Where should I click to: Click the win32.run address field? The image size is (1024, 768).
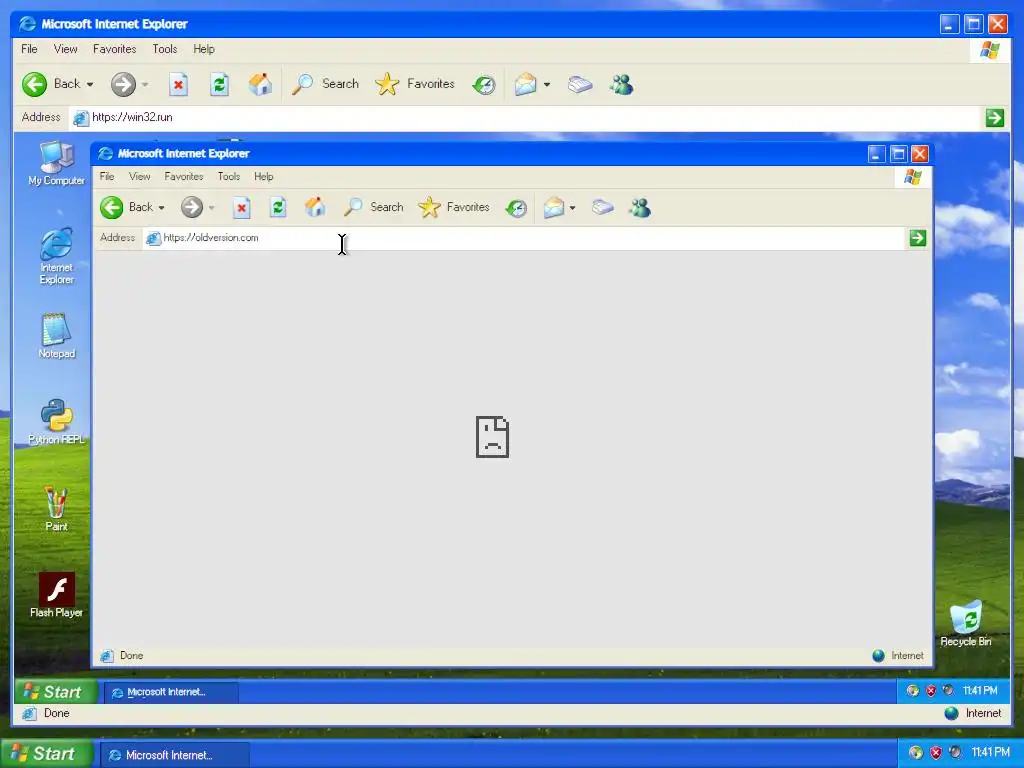coord(526,118)
